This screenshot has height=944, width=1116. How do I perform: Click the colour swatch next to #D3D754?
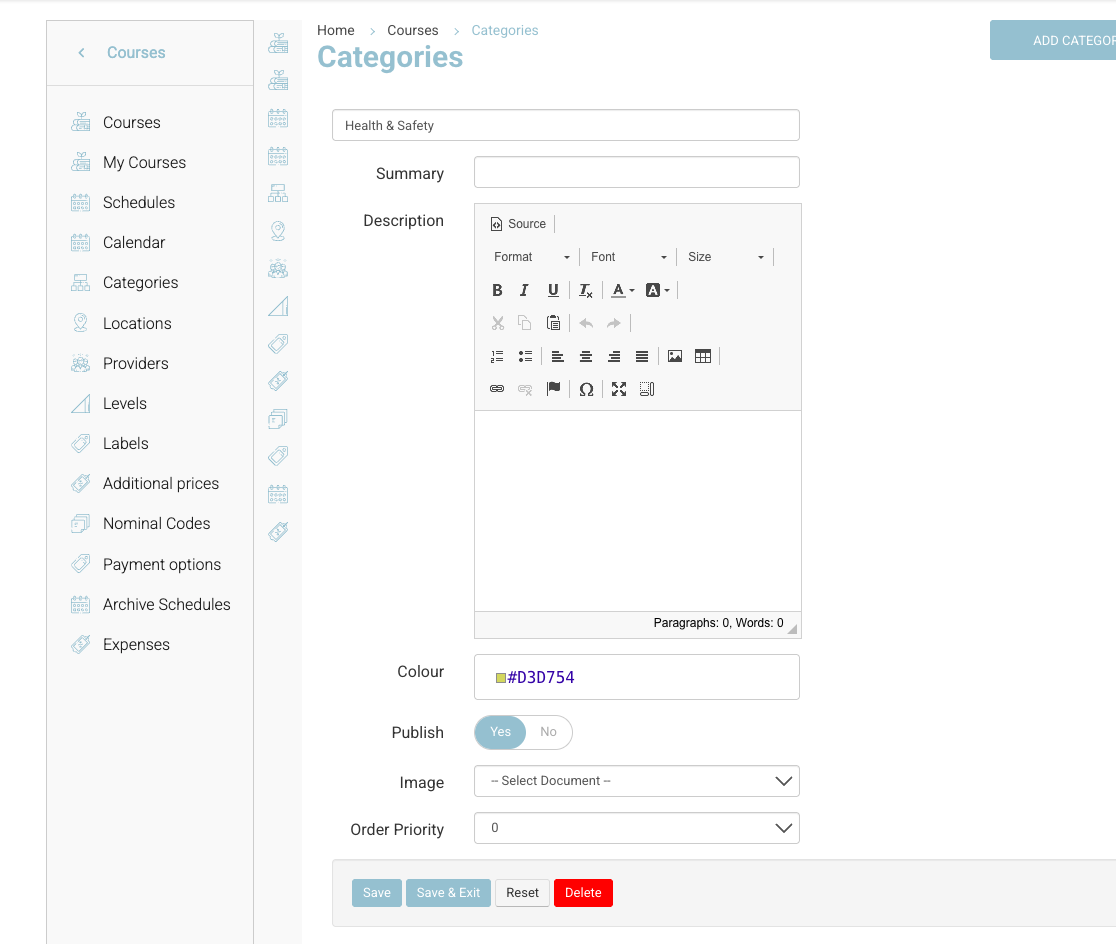pos(501,678)
